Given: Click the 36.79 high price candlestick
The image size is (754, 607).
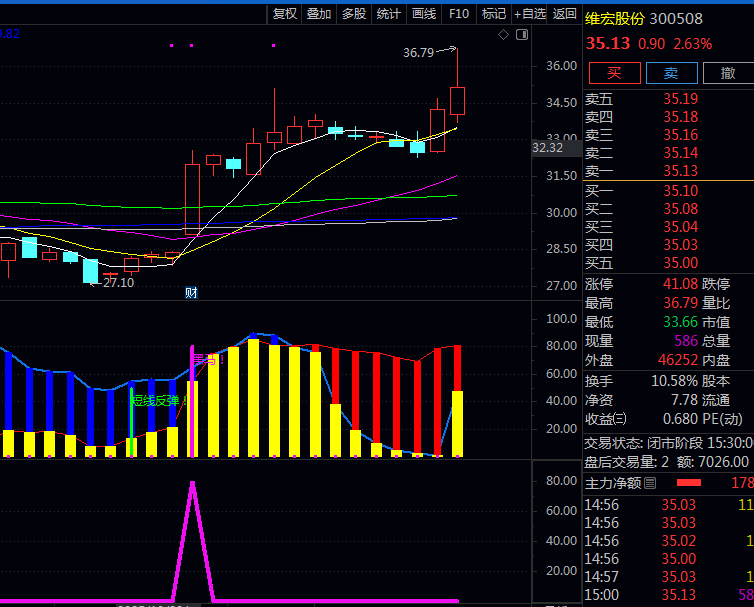Looking at the screenshot, I should click(x=457, y=100).
